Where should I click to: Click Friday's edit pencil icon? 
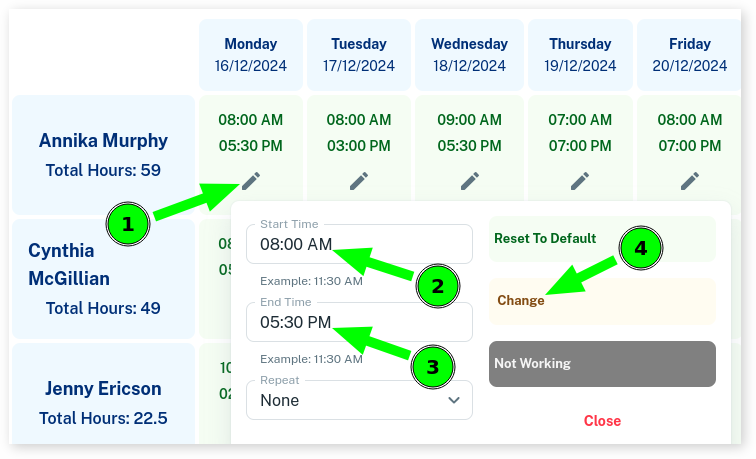(x=690, y=180)
